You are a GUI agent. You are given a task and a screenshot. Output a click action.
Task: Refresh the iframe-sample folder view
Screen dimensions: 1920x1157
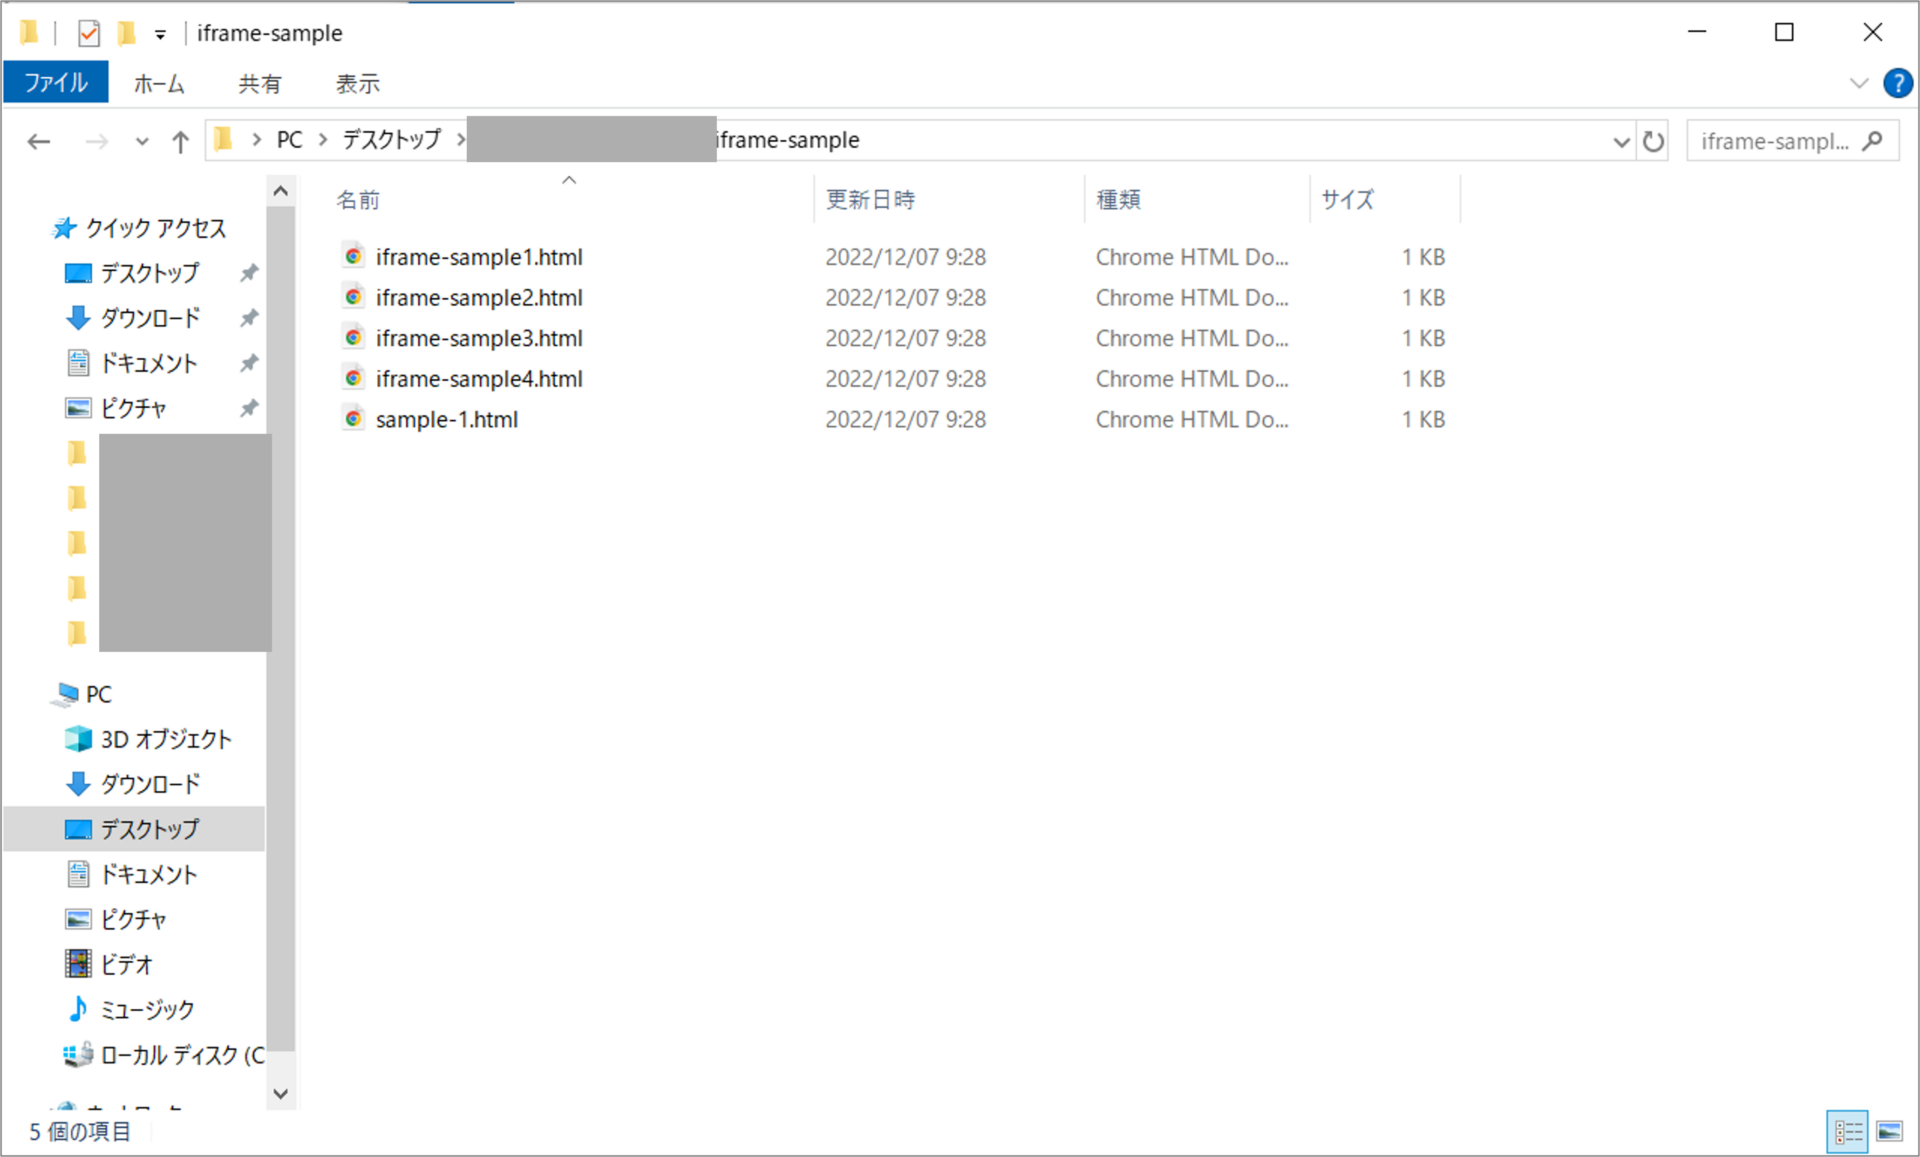1653,141
